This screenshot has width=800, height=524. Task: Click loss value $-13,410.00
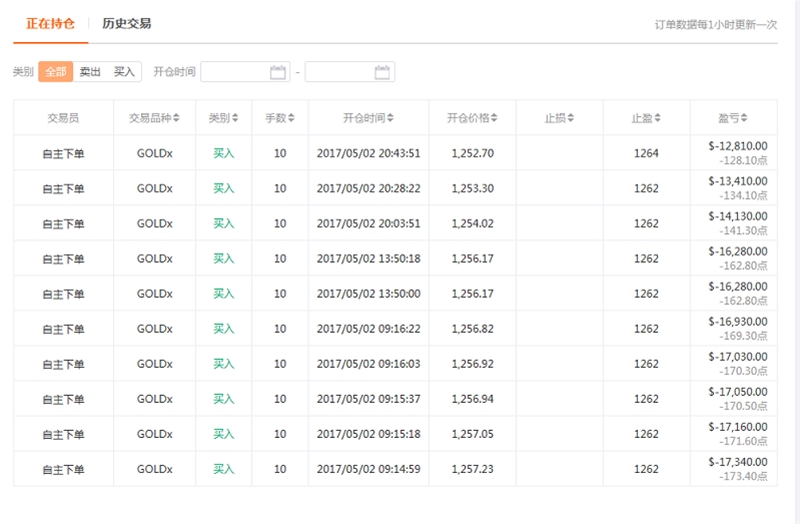coord(738,181)
